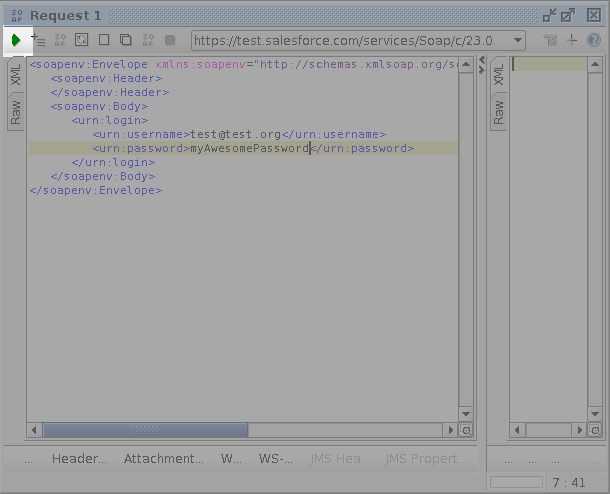The width and height of the screenshot is (610, 494).
Task: Switch to the request Raw side tab
Action: (16, 112)
